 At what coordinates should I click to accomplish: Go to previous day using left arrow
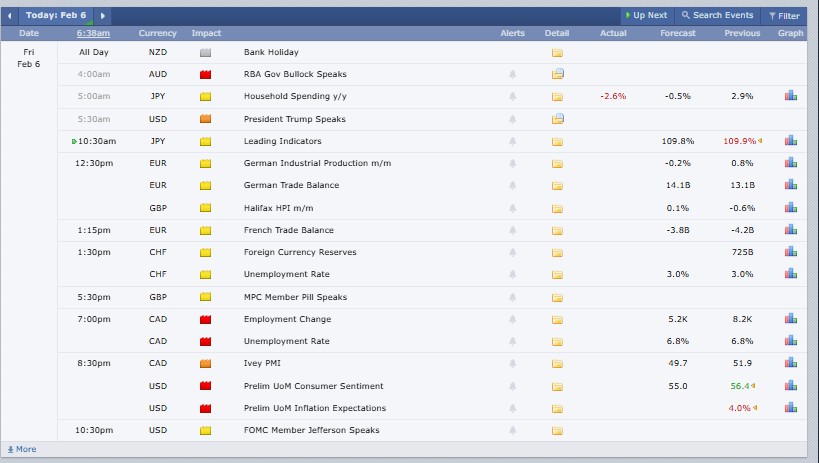(x=10, y=16)
